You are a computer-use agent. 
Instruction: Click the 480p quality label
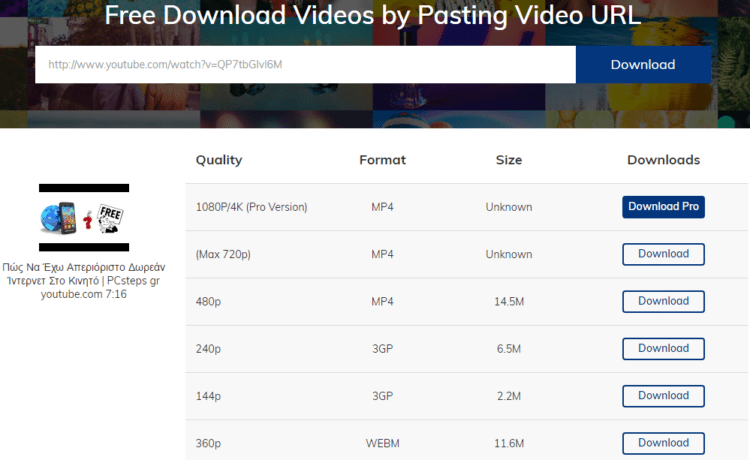(x=208, y=302)
